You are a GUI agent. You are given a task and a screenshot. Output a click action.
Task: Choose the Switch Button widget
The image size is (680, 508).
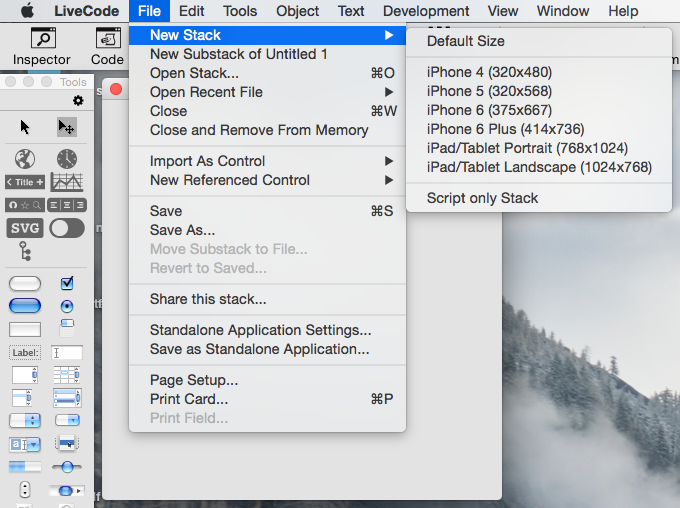(x=67, y=228)
